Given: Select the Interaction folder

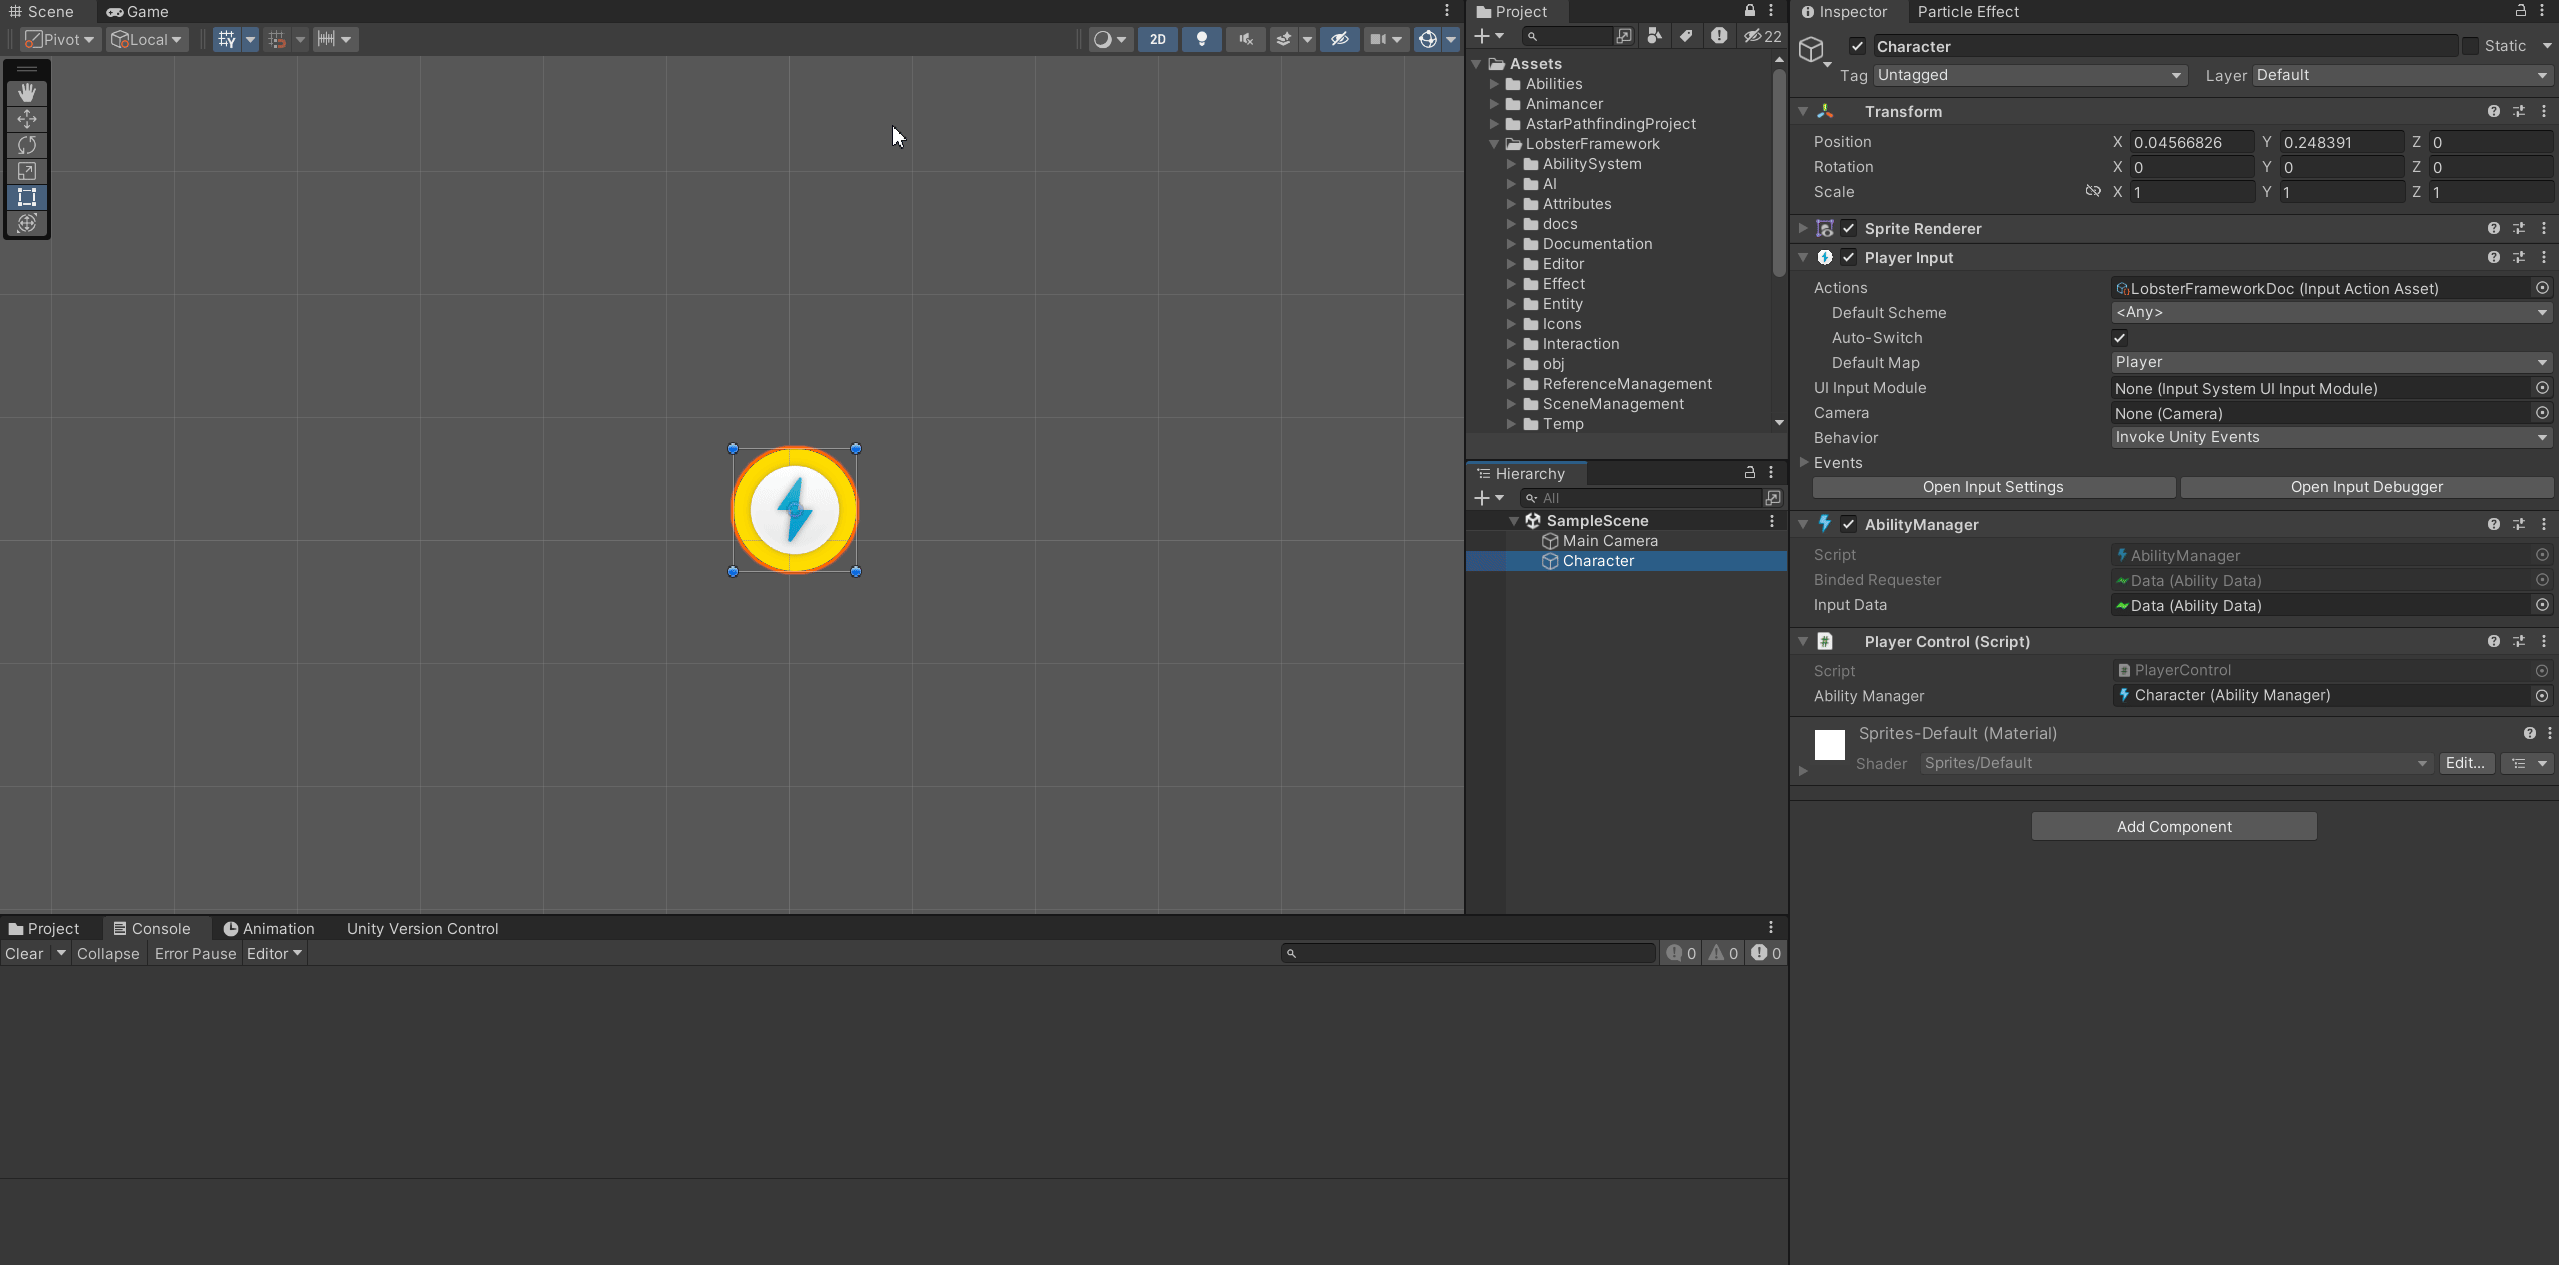Looking at the screenshot, I should coord(1580,344).
